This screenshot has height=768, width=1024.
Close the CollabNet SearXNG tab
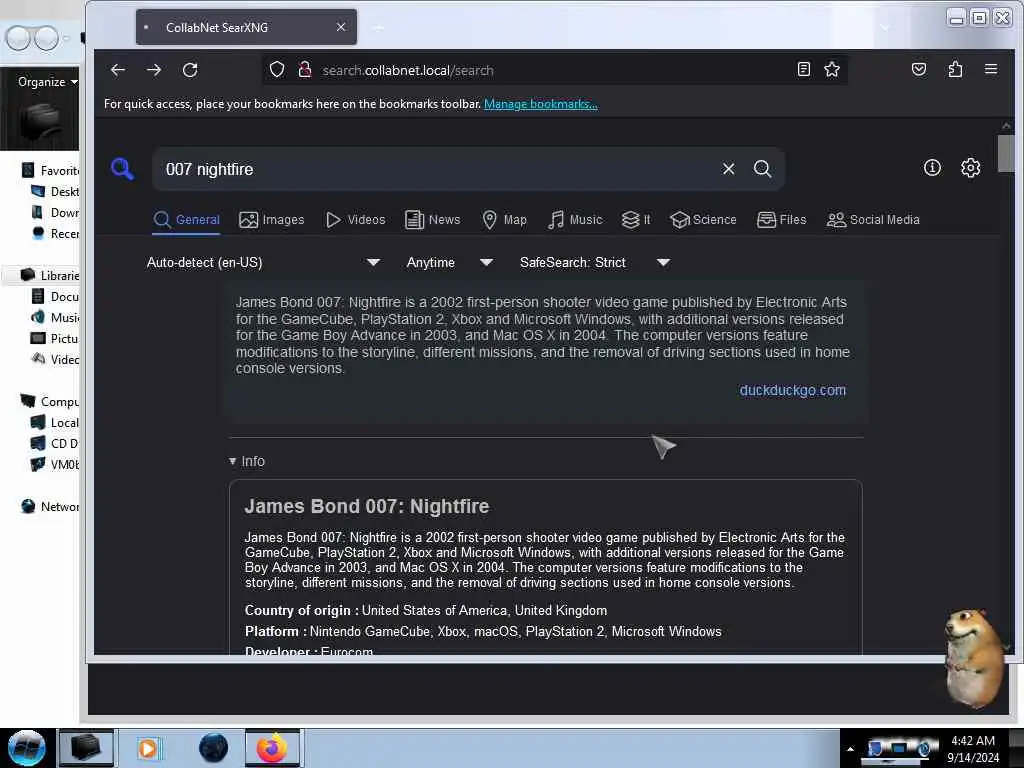coord(341,27)
